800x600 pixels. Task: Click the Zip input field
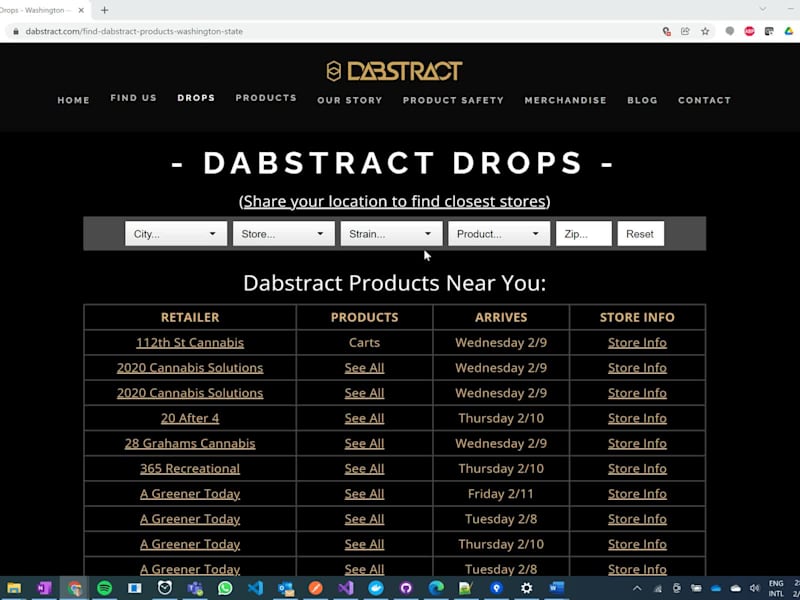(x=584, y=234)
